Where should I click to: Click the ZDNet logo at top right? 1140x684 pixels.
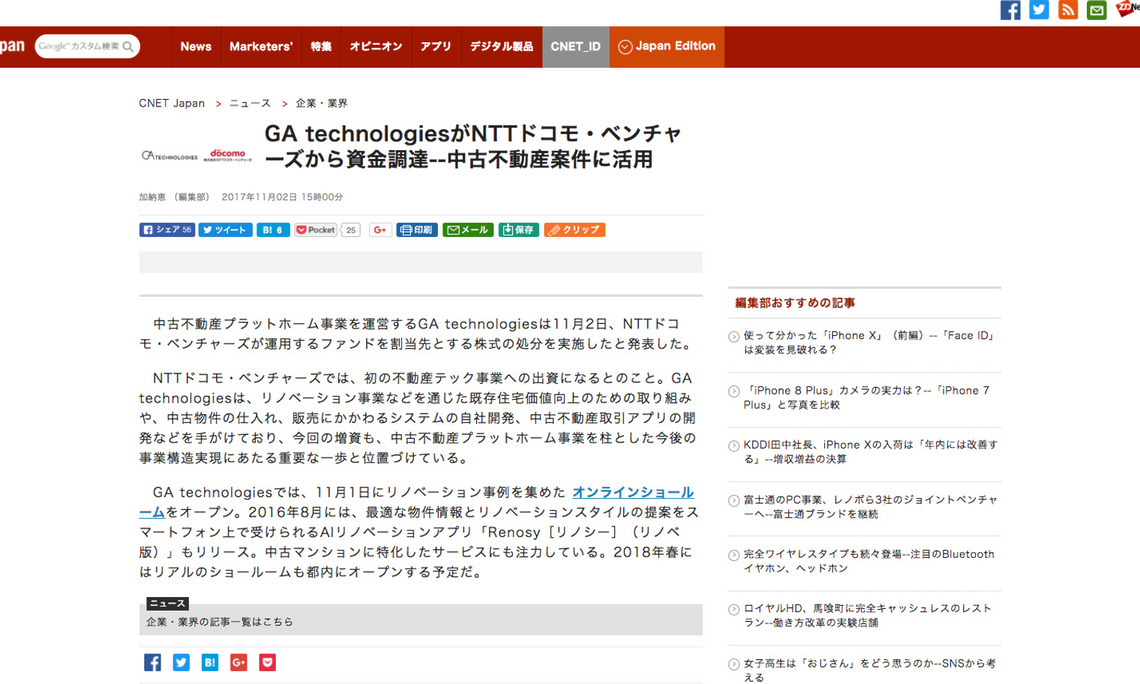(1126, 10)
